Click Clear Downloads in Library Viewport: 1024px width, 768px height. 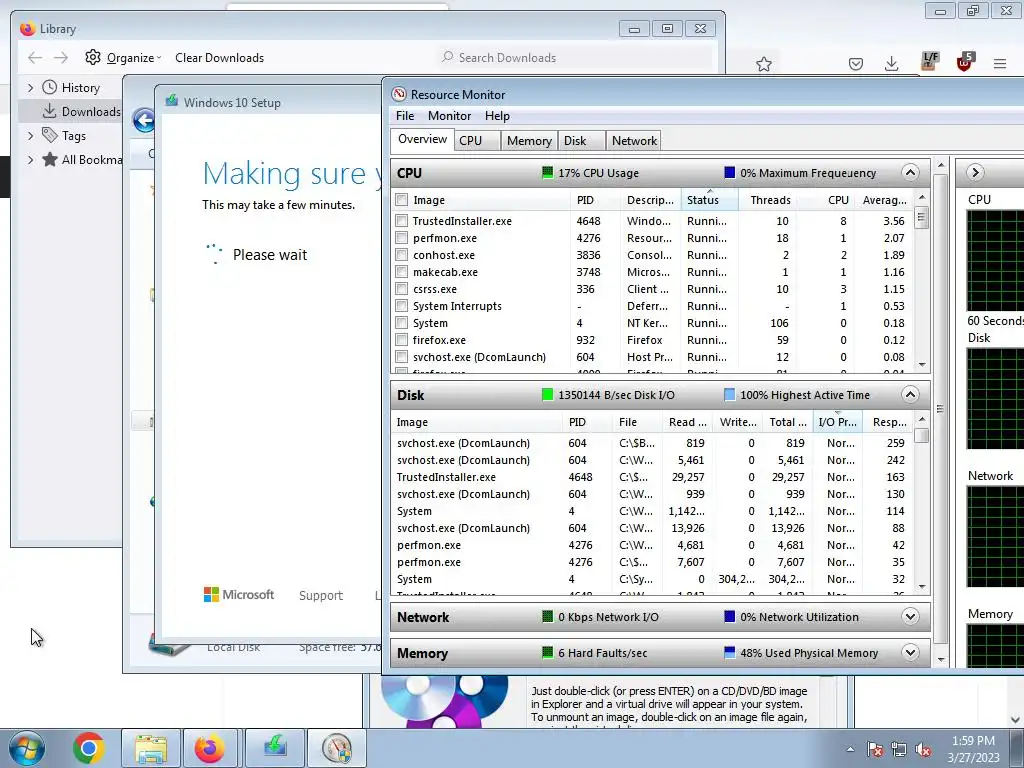(x=219, y=57)
